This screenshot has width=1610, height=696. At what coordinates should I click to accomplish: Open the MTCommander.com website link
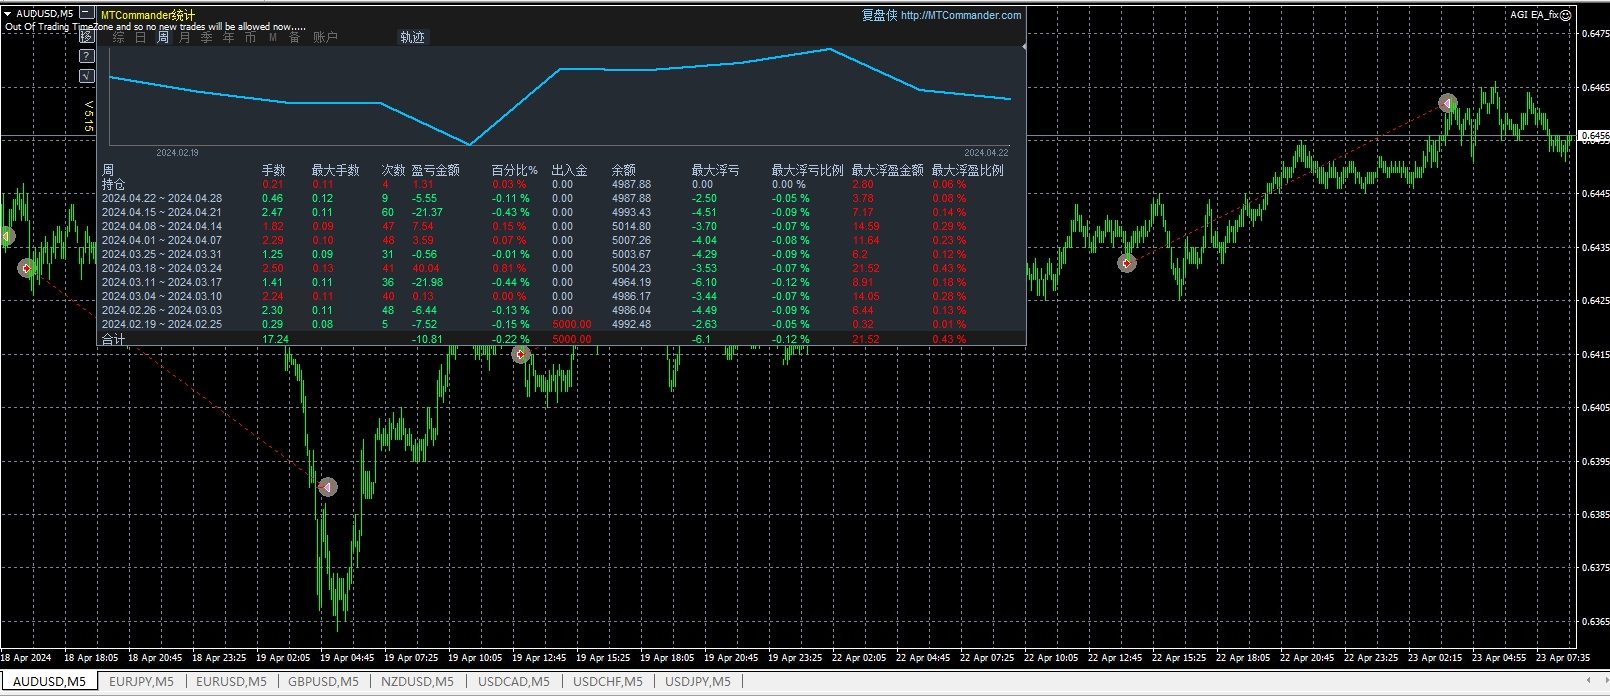[x=960, y=15]
